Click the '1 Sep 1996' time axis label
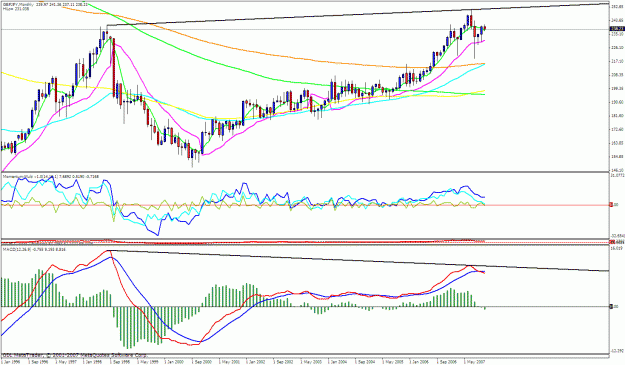625x365 pixels. click(39, 361)
